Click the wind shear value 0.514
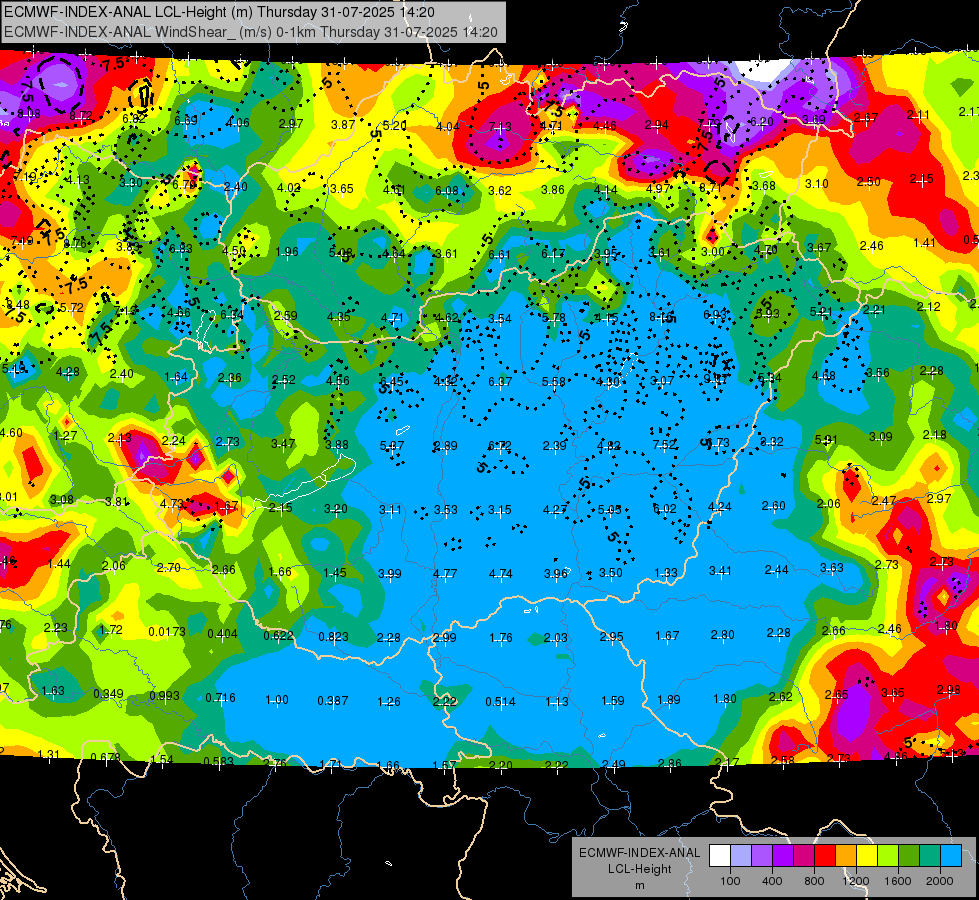979x900 pixels. (501, 701)
